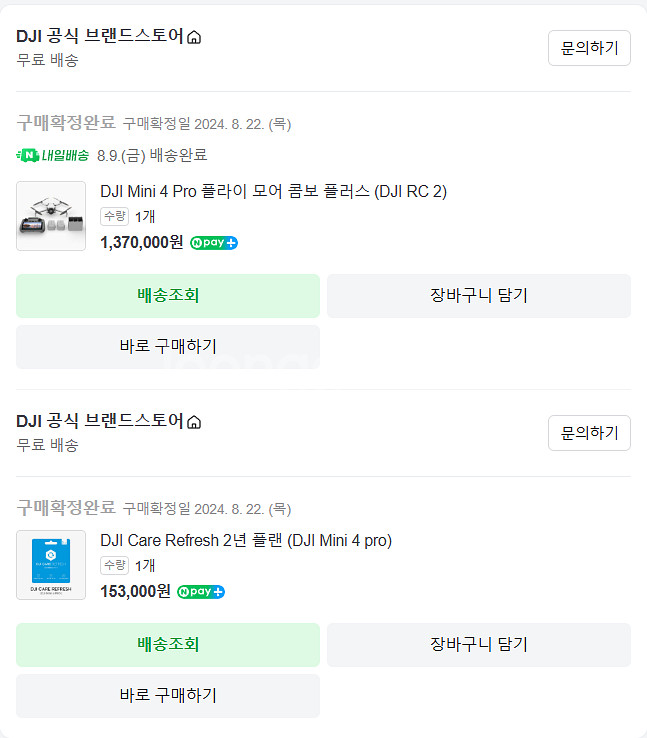Track delivery with 배송조회 for Care Refresh
Image resolution: width=647 pixels, height=738 pixels.
[168, 644]
